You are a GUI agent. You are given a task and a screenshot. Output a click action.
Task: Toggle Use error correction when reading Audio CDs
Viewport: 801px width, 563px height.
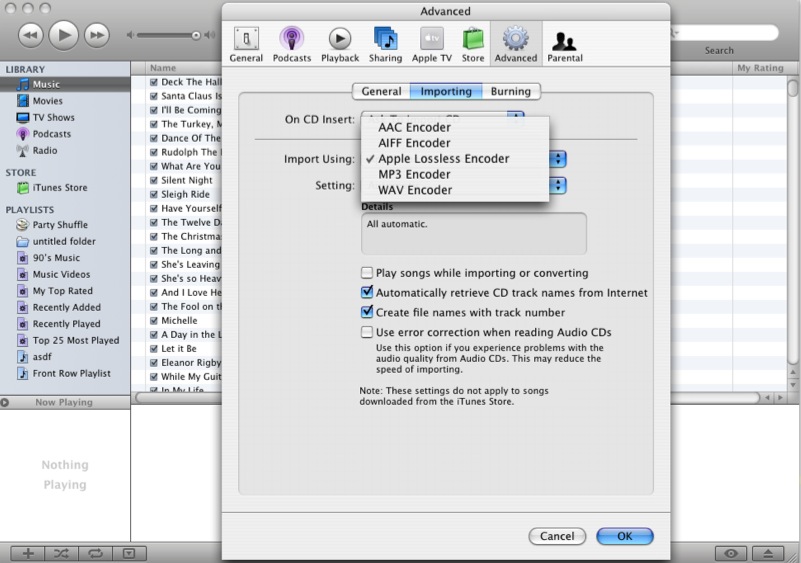click(367, 333)
